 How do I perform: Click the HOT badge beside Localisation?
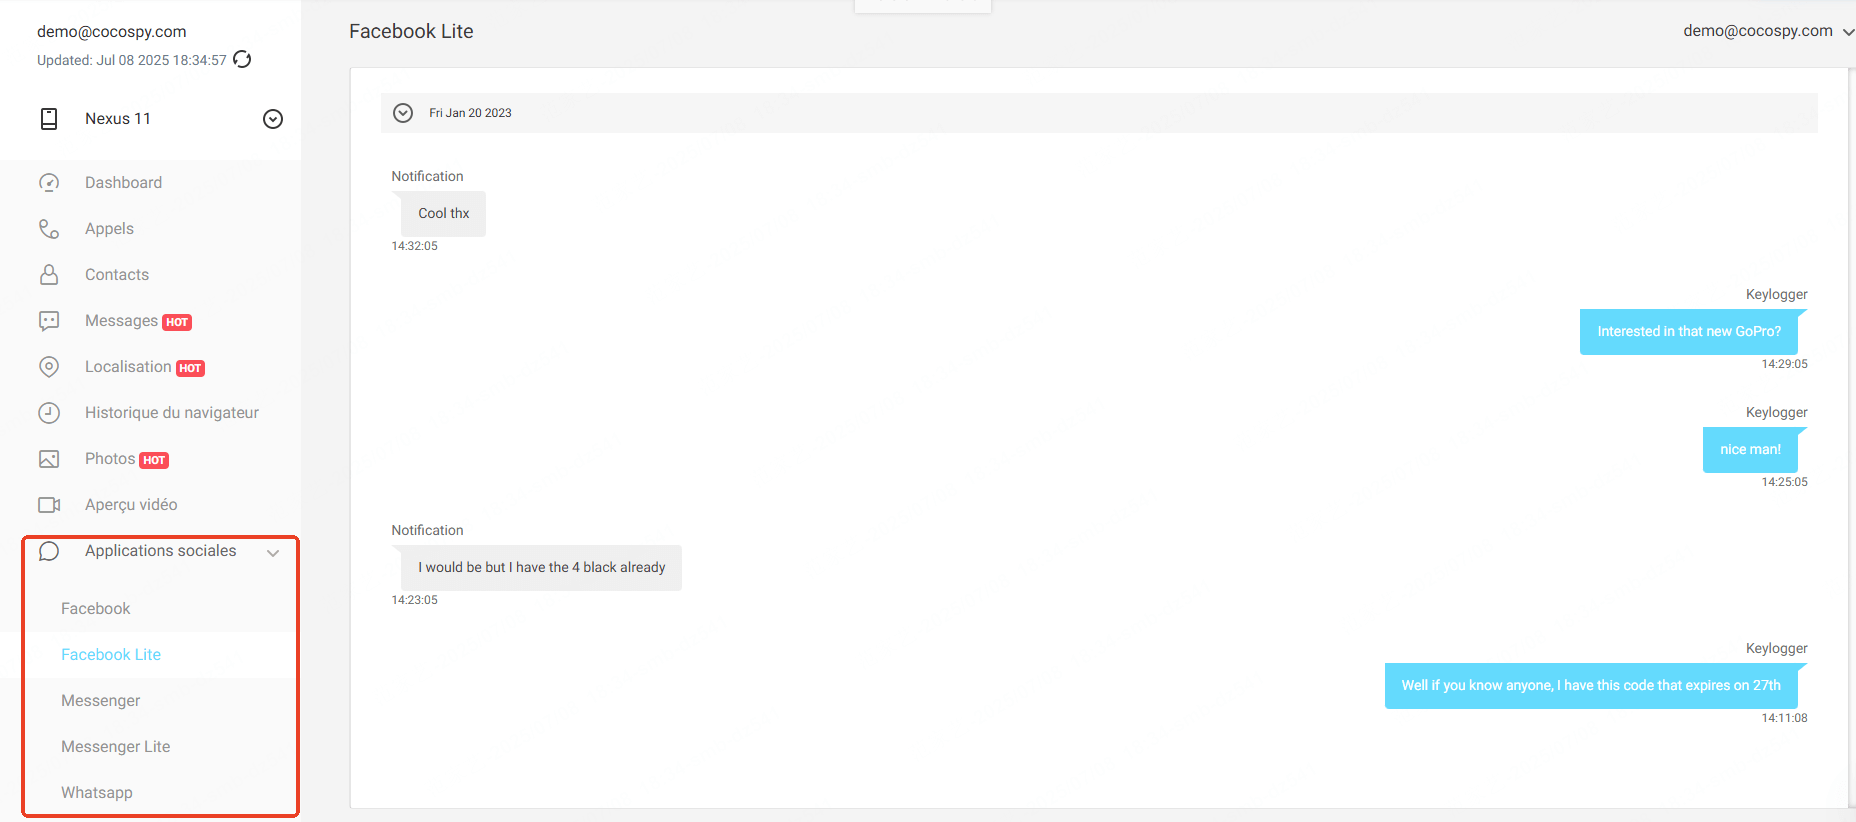(191, 368)
